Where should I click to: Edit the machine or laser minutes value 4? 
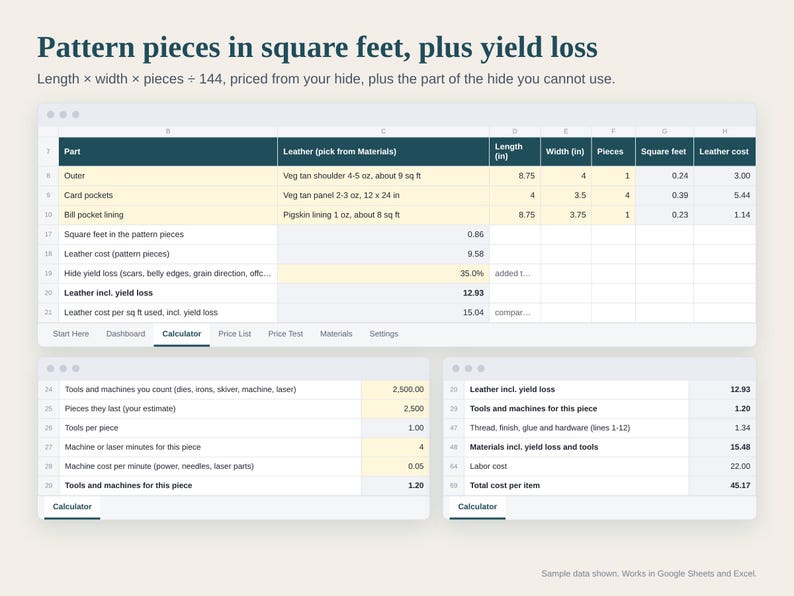tap(395, 447)
